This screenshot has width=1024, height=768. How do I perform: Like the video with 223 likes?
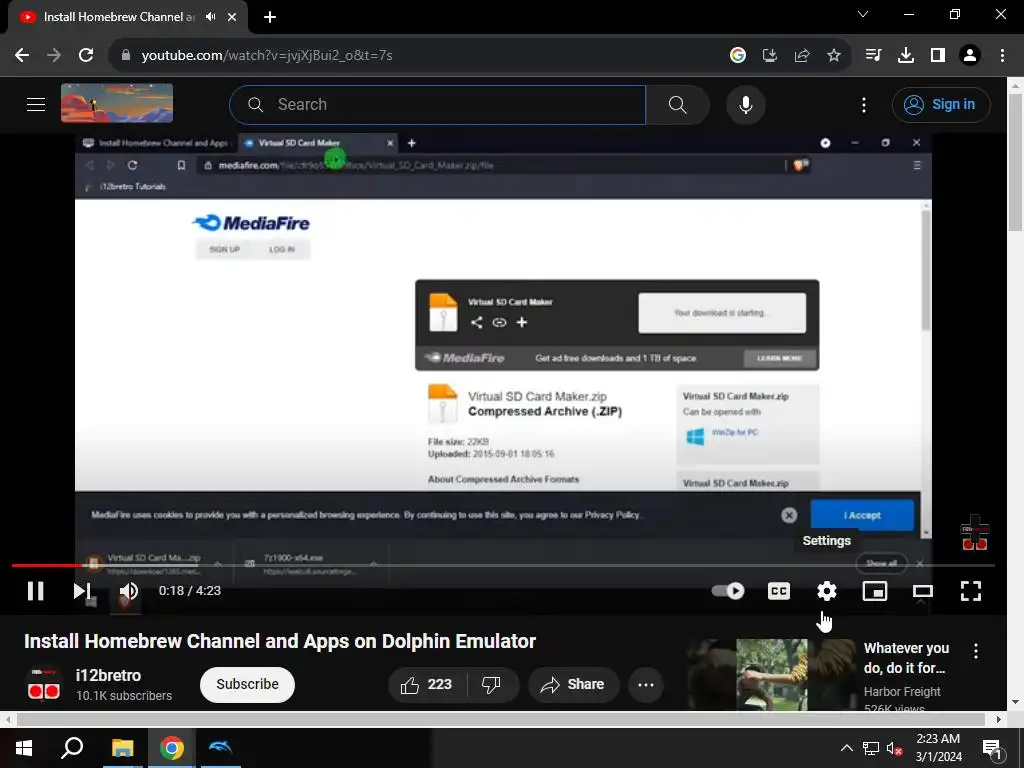coord(427,684)
